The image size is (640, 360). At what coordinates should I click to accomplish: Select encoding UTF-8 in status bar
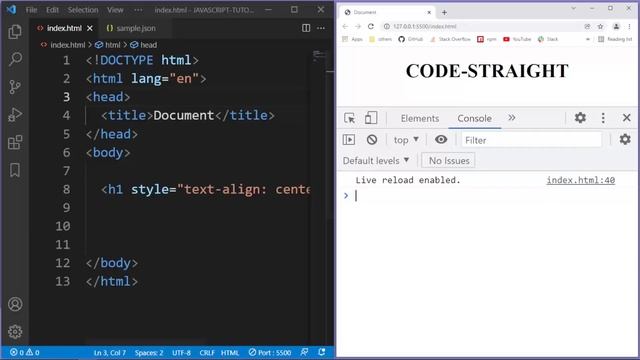(x=181, y=352)
